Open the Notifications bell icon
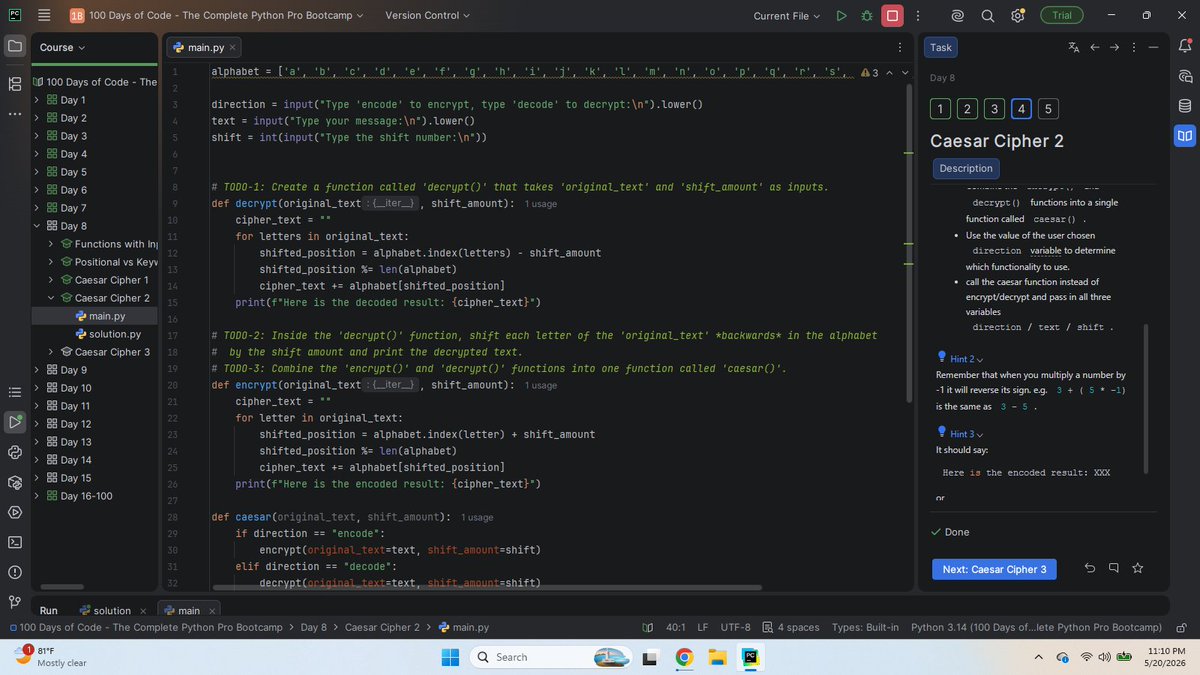1200x675 pixels. tap(1185, 46)
